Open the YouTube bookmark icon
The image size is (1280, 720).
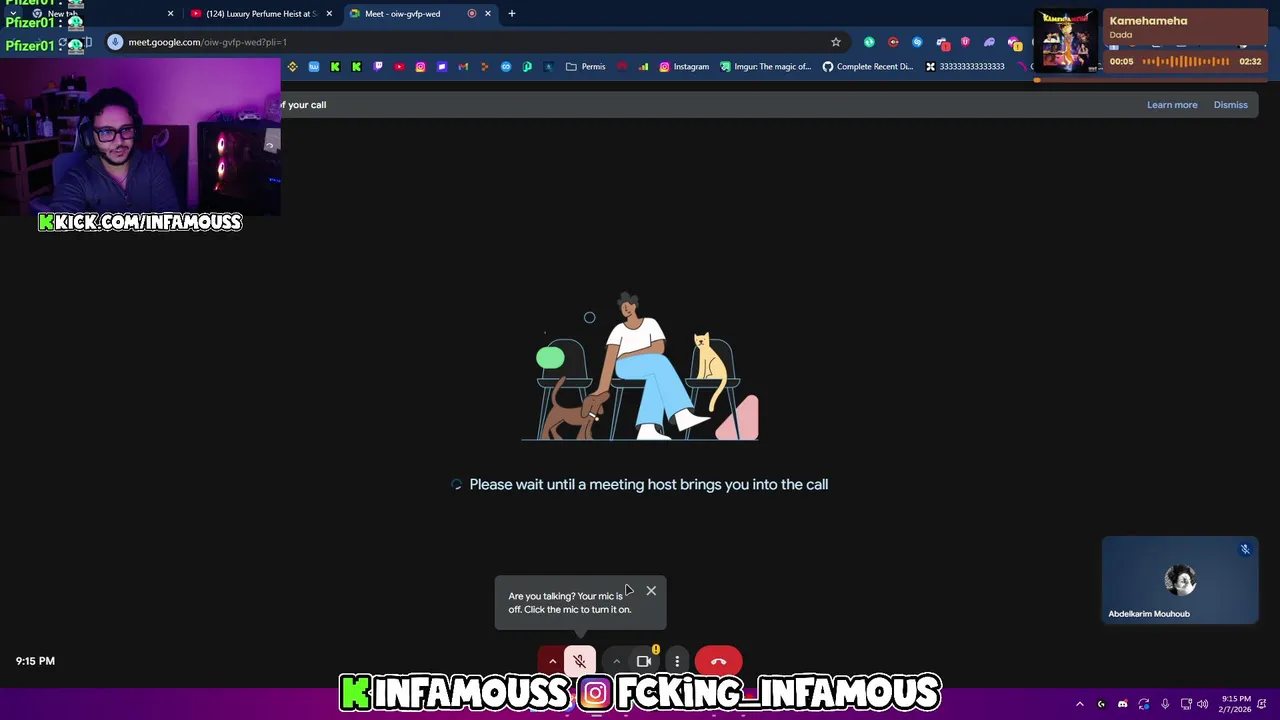399,67
